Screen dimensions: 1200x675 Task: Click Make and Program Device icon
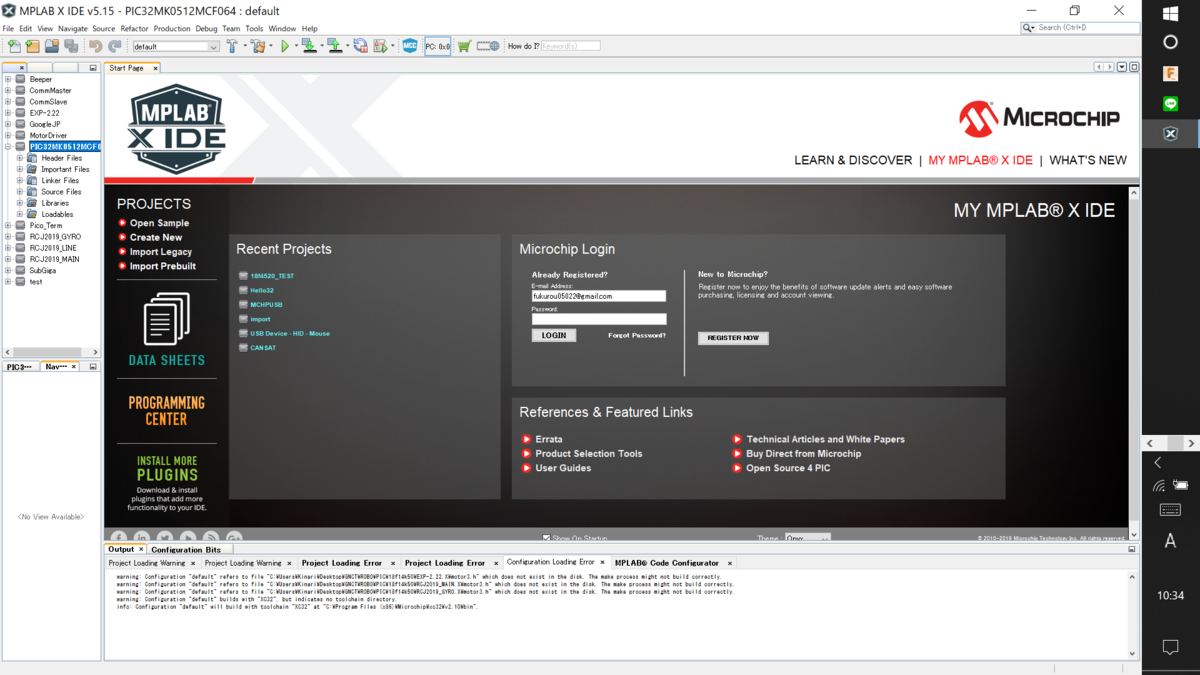pyautogui.click(x=309, y=46)
